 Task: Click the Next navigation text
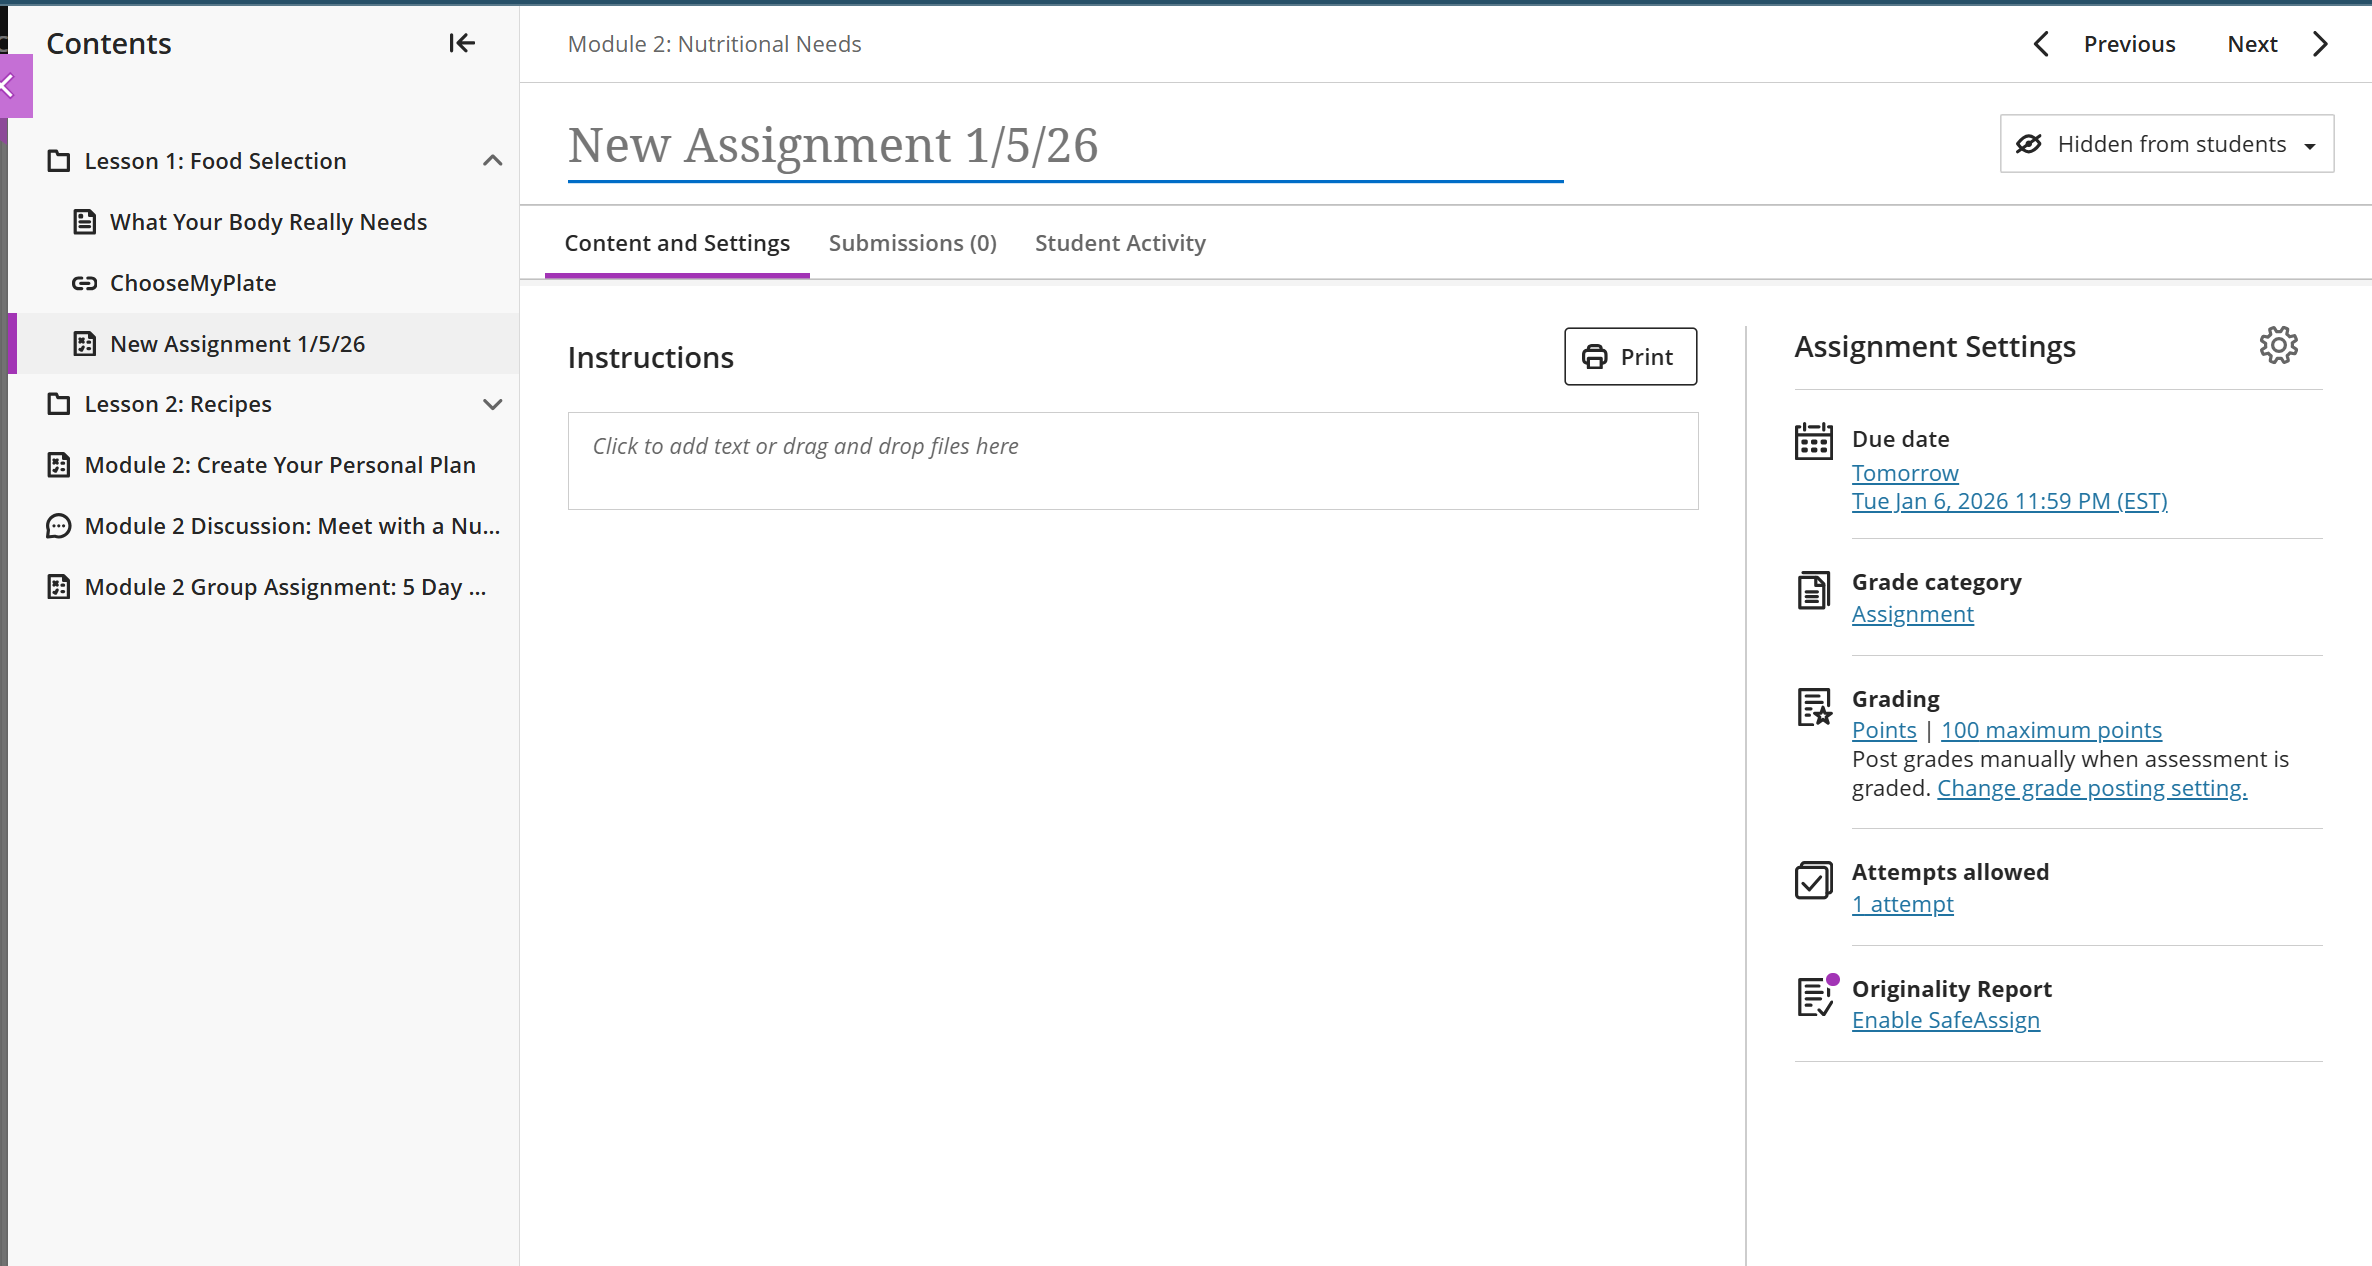coord(2252,44)
